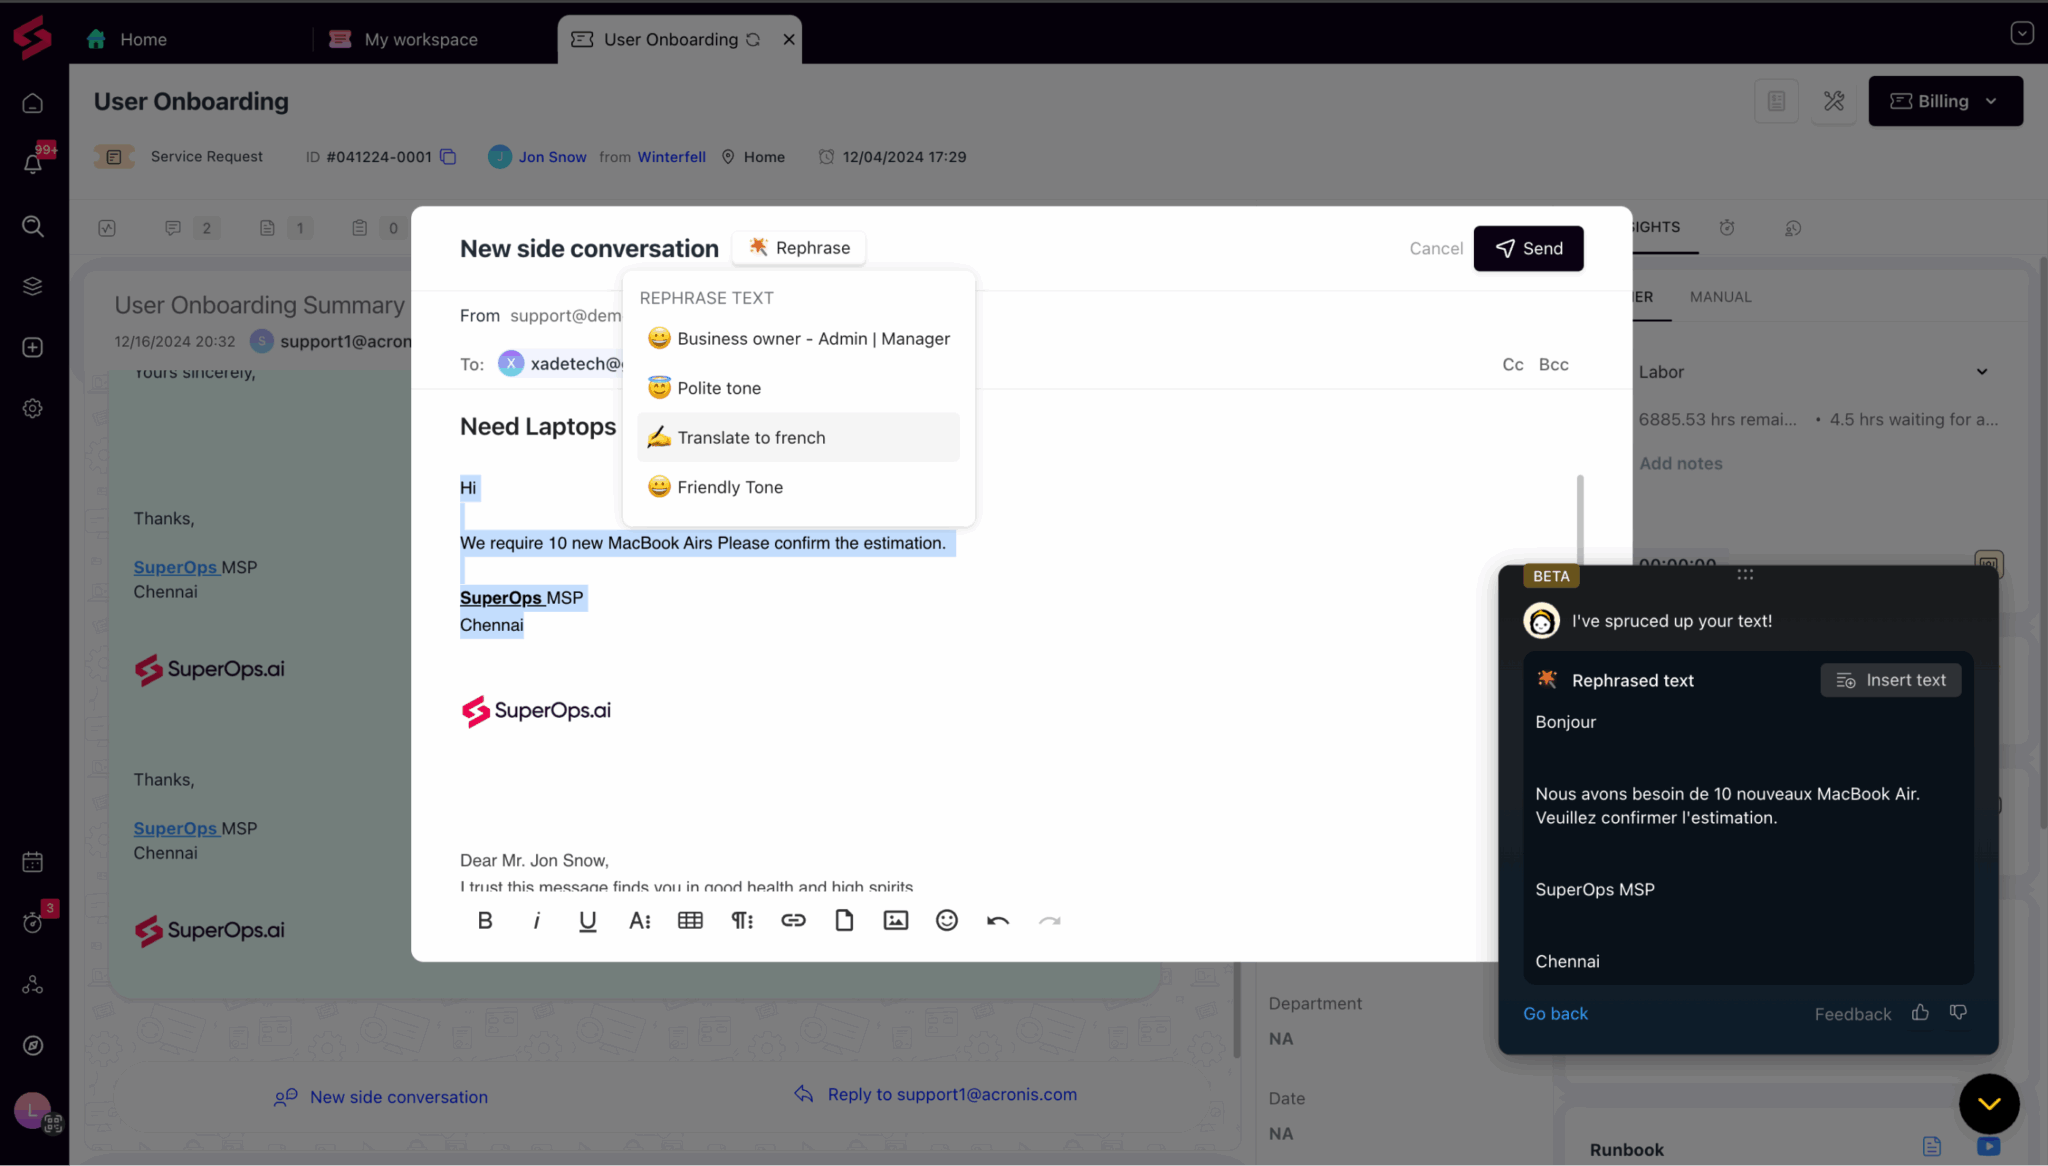Grab the assistant panel drag handle

(1745, 575)
